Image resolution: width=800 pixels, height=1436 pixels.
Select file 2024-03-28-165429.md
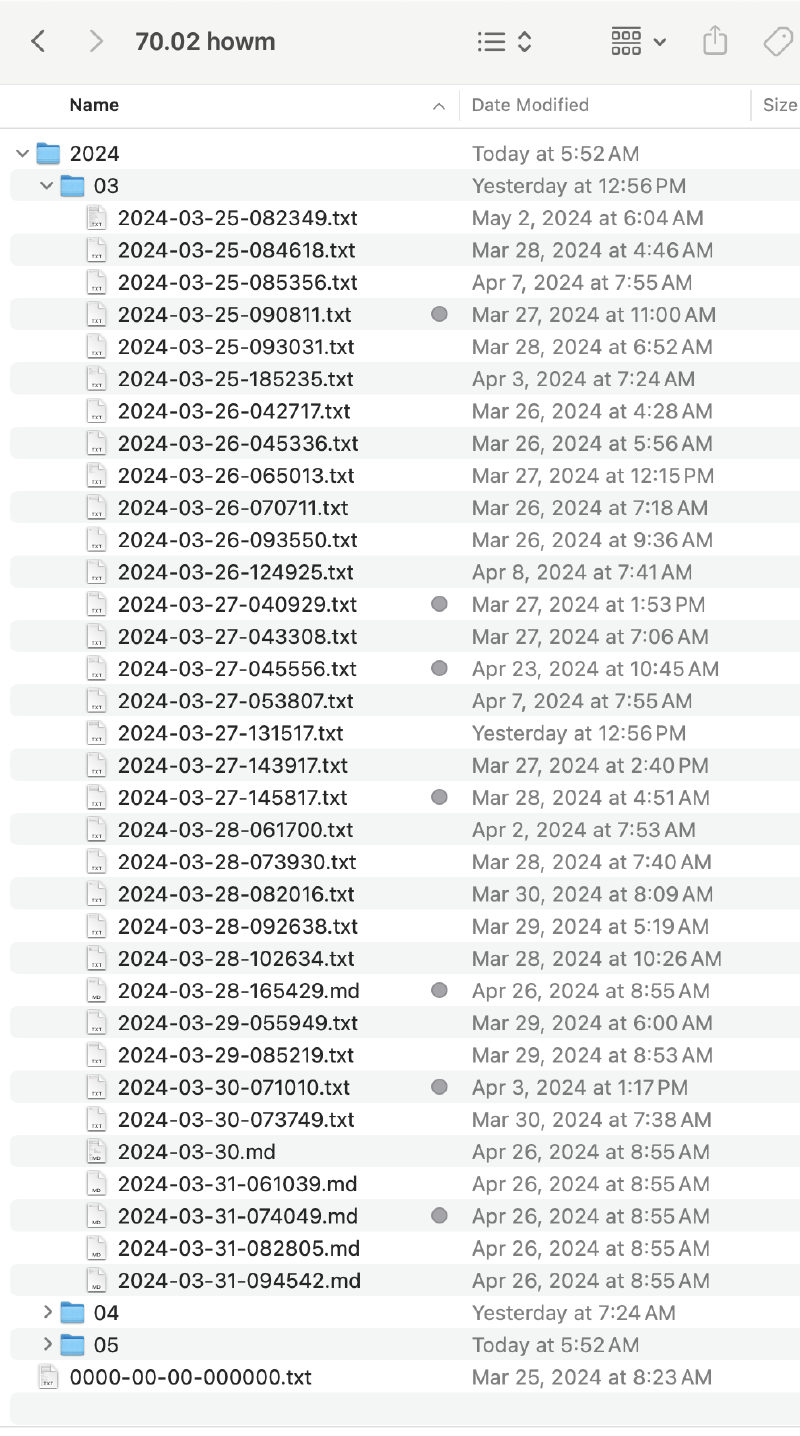[x=238, y=991]
